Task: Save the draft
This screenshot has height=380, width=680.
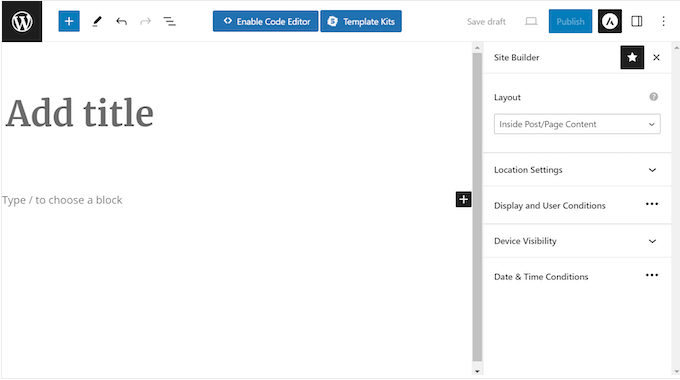Action: [486, 22]
